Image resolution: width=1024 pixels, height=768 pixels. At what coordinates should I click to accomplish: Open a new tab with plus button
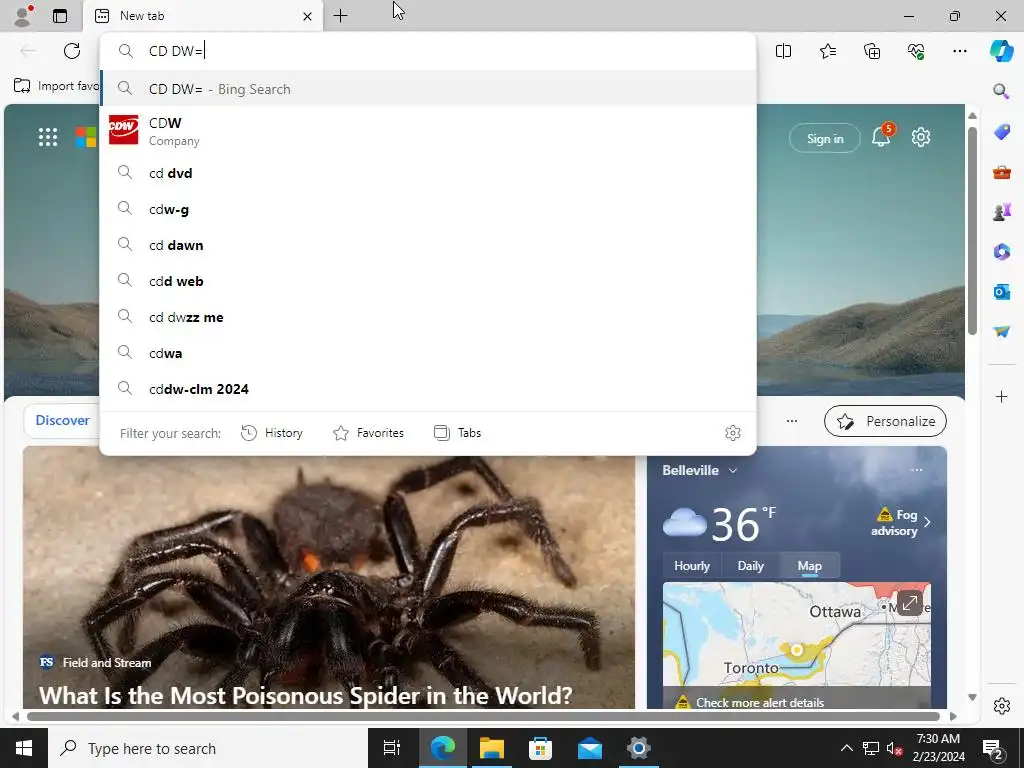340,16
